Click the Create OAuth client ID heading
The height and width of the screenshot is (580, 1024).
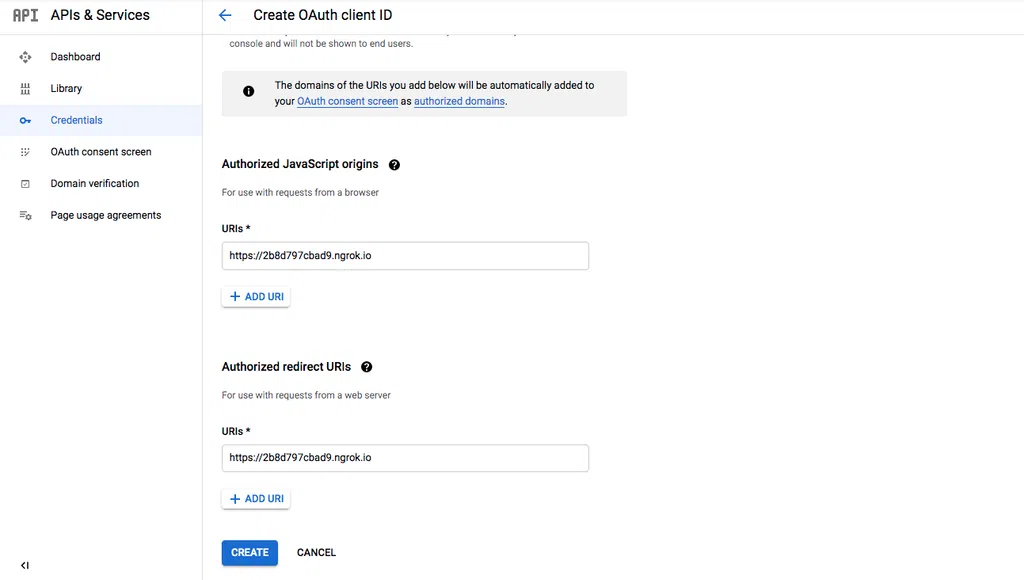(x=323, y=15)
